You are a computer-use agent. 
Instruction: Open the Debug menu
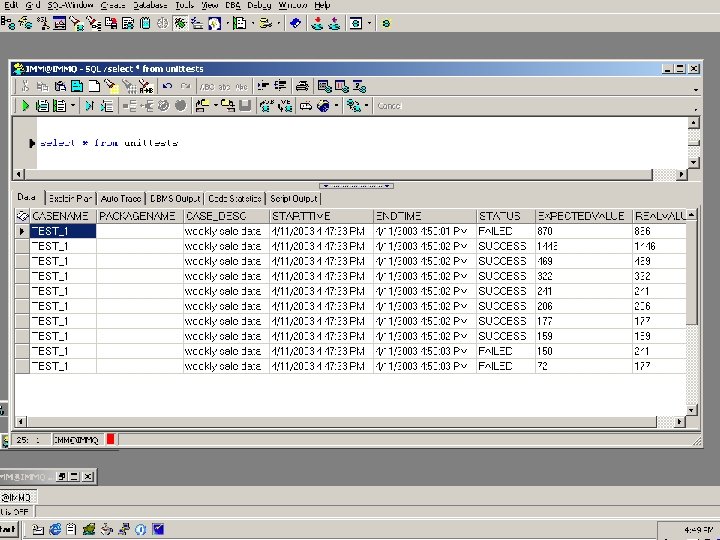click(x=259, y=5)
